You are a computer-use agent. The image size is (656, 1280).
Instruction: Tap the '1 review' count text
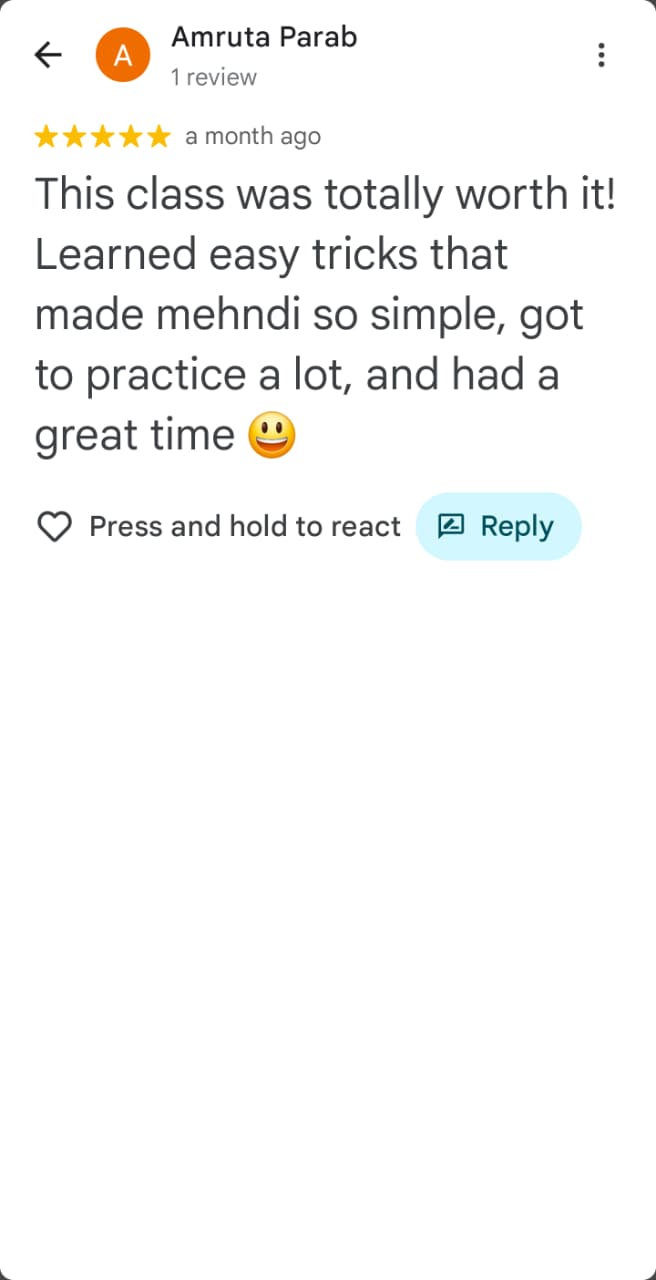213,77
